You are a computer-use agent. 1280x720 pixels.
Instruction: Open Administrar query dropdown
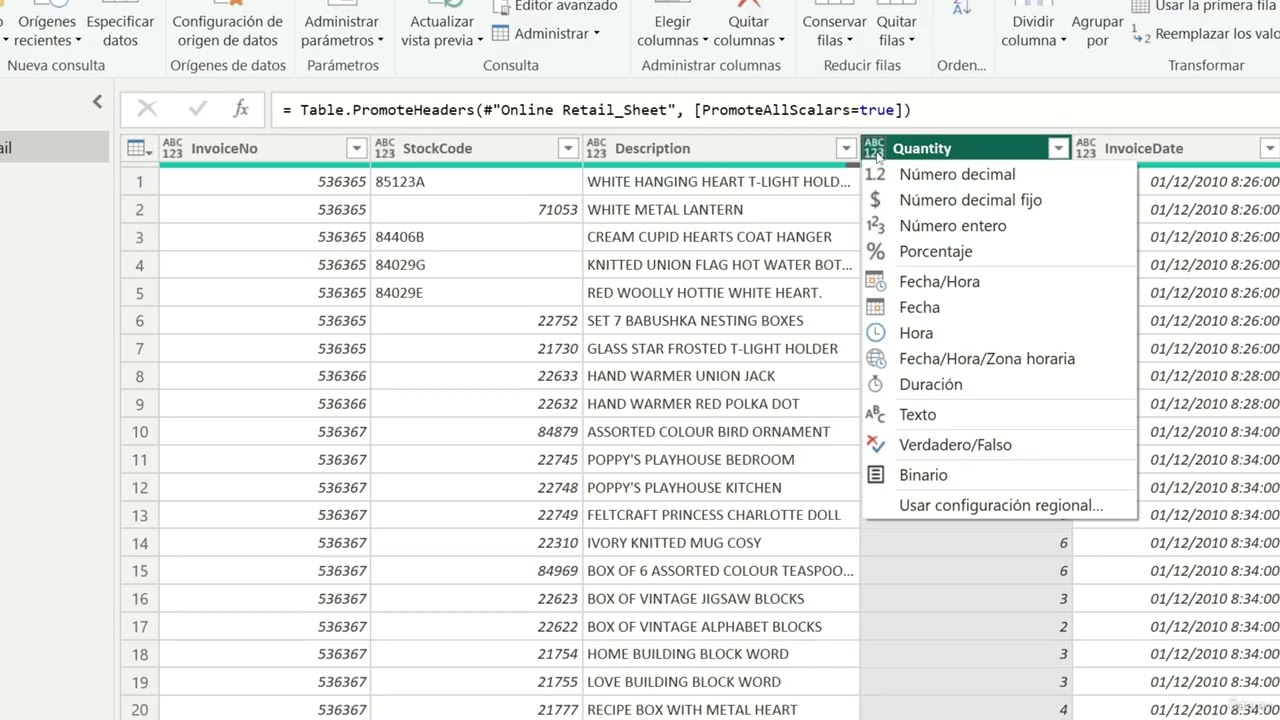click(x=546, y=34)
